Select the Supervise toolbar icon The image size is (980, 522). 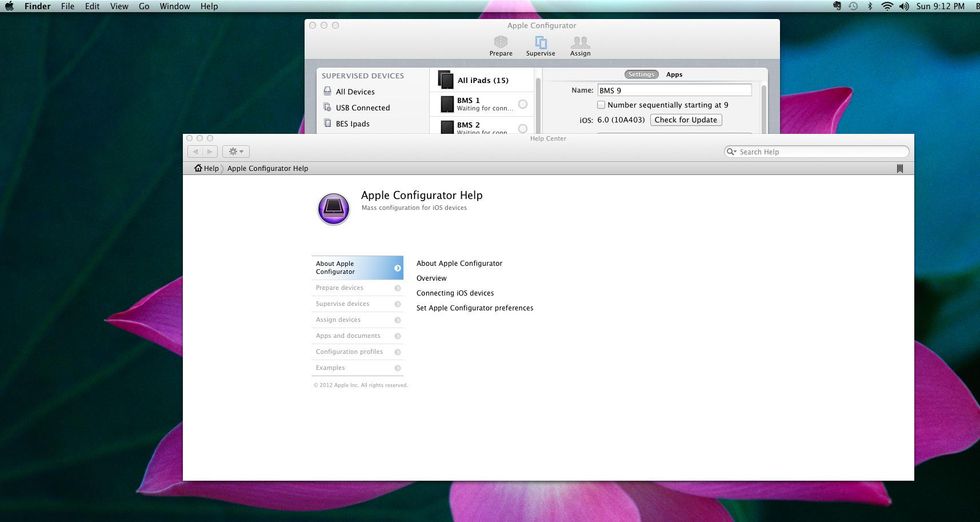point(540,45)
